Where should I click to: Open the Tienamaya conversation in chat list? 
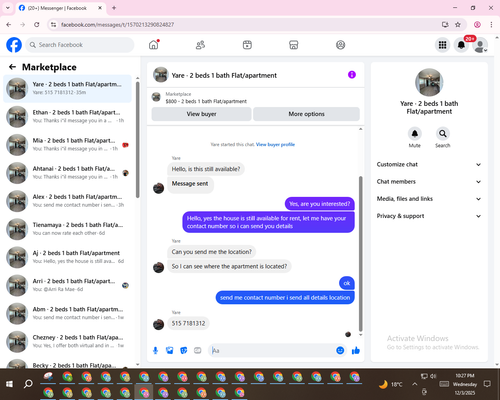point(67,229)
